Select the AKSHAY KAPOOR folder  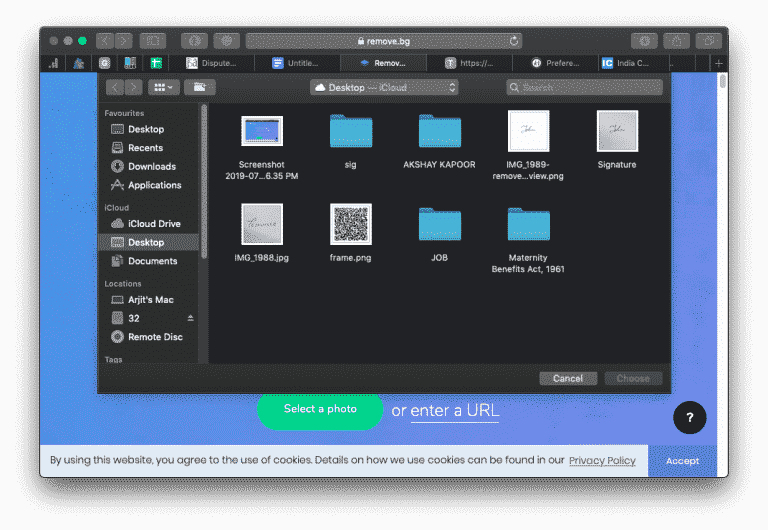click(439, 131)
